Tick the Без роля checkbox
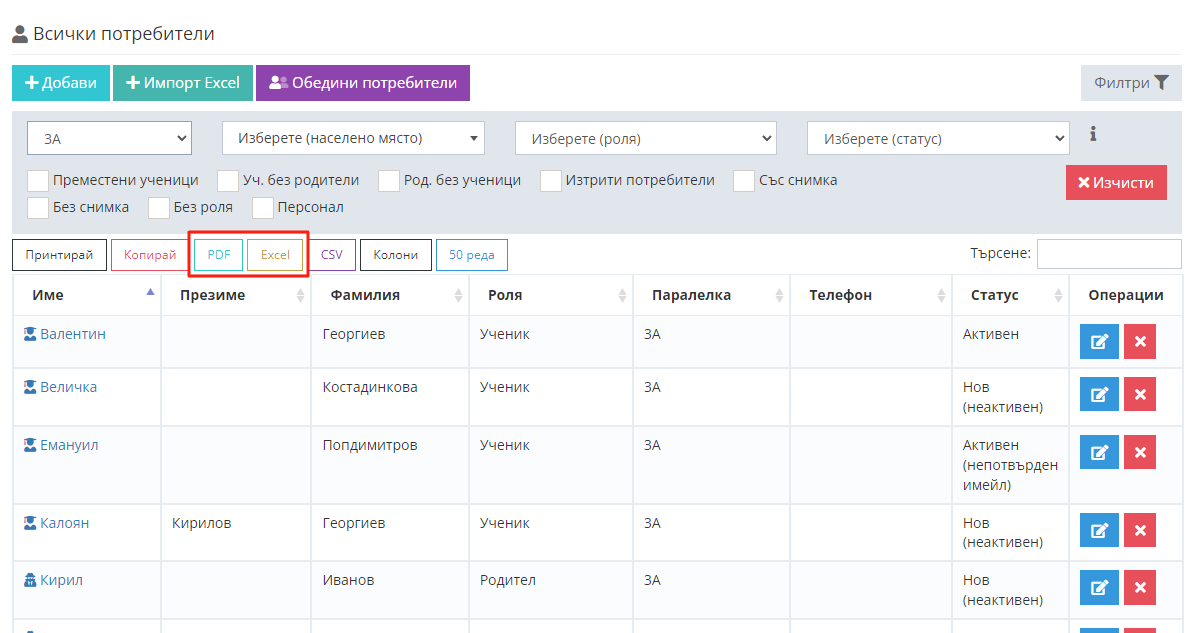This screenshot has height=633, width=1194. (x=159, y=207)
